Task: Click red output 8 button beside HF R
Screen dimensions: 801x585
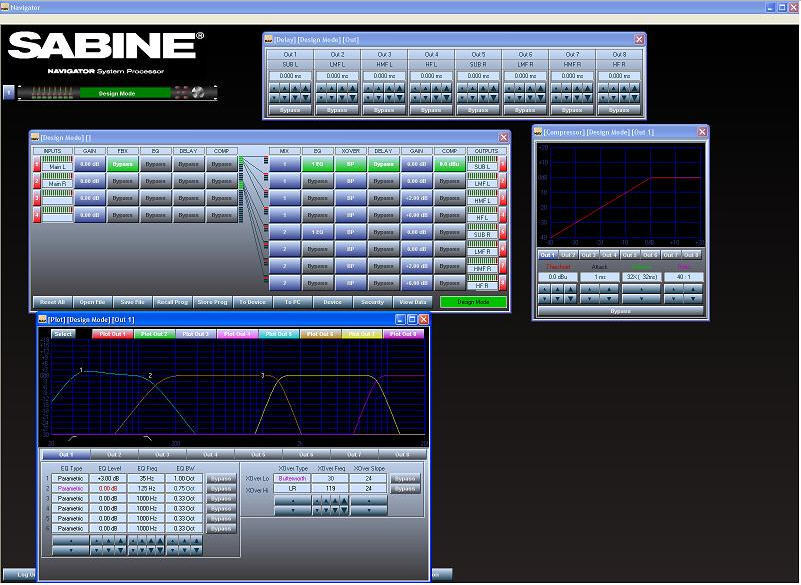Action: coord(503,283)
